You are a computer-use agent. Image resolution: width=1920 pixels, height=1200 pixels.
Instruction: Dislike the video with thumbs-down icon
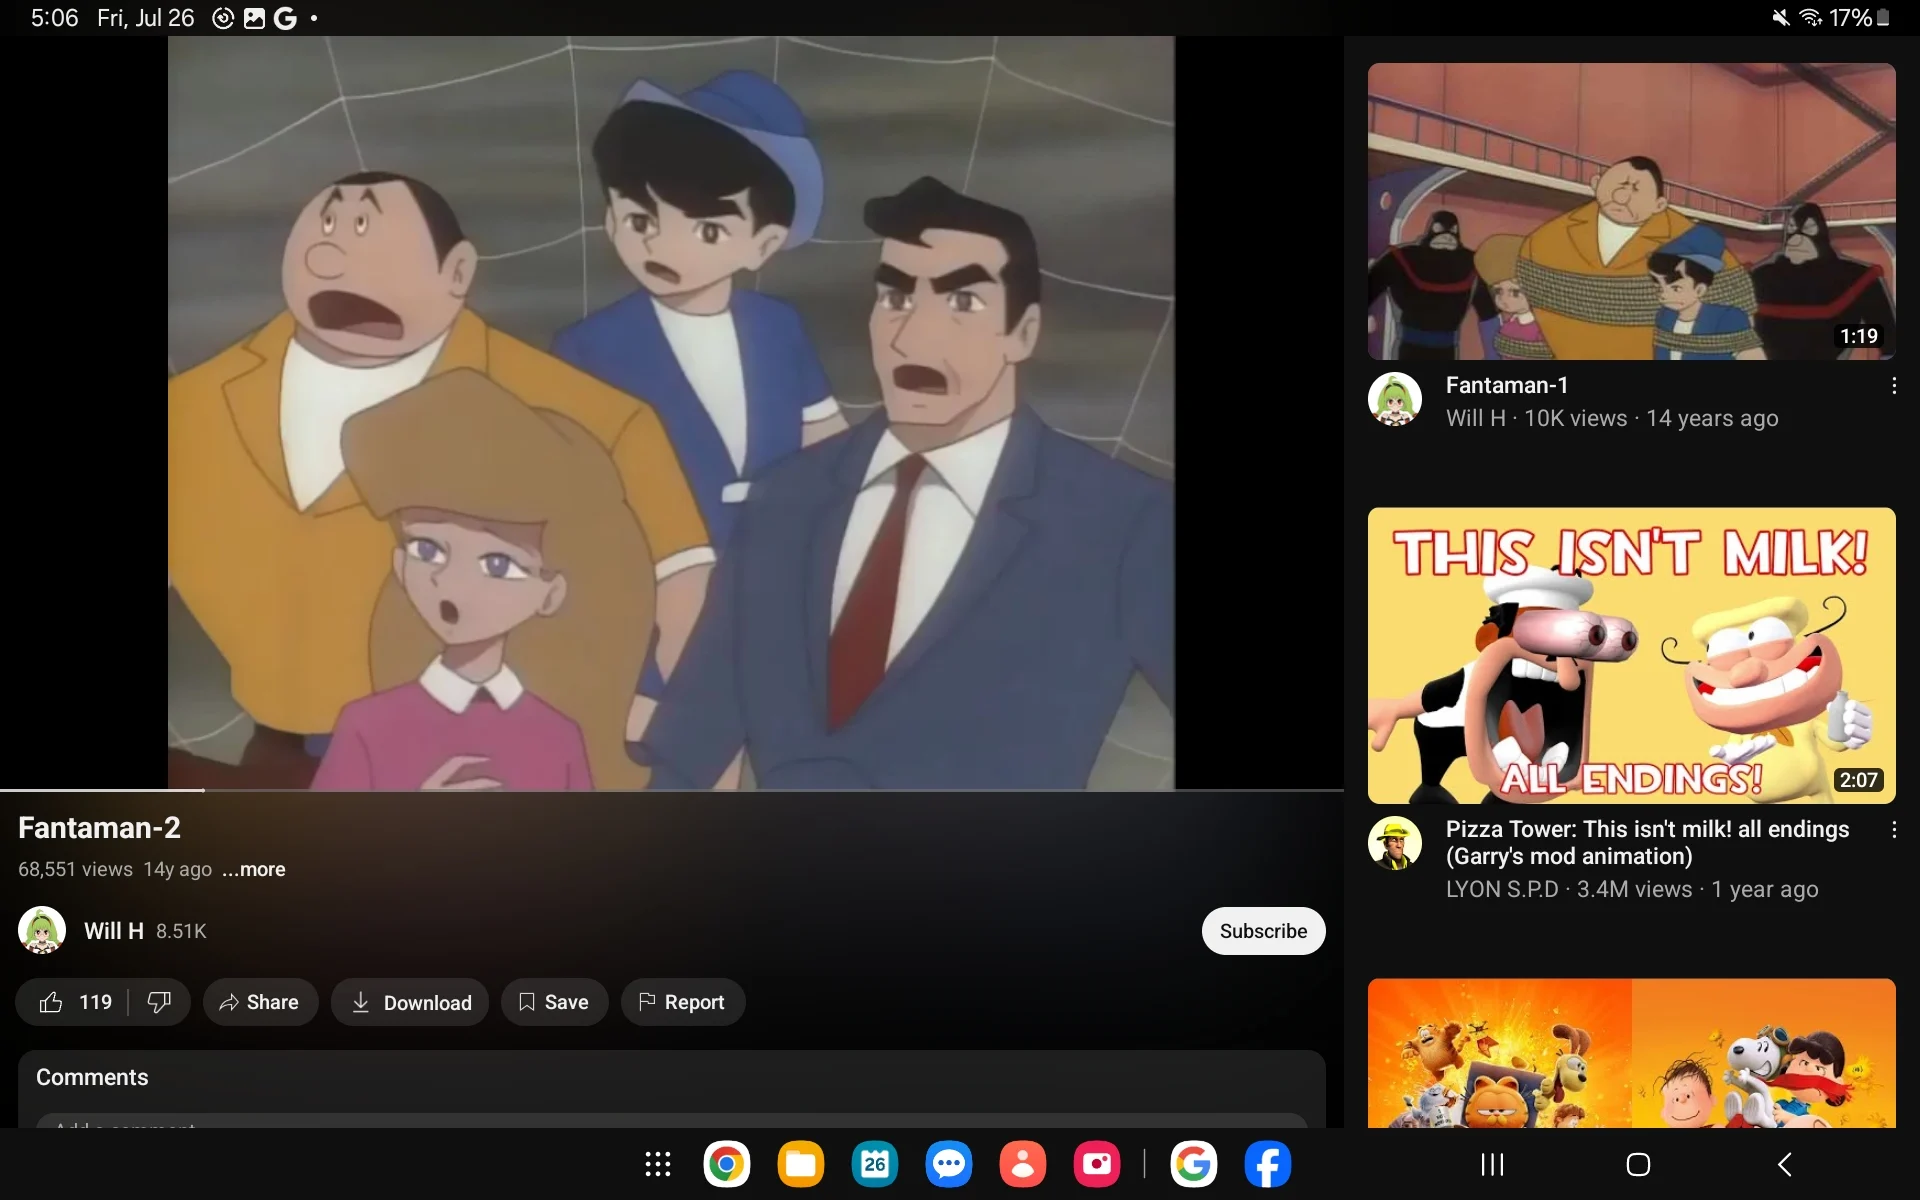coord(159,1002)
